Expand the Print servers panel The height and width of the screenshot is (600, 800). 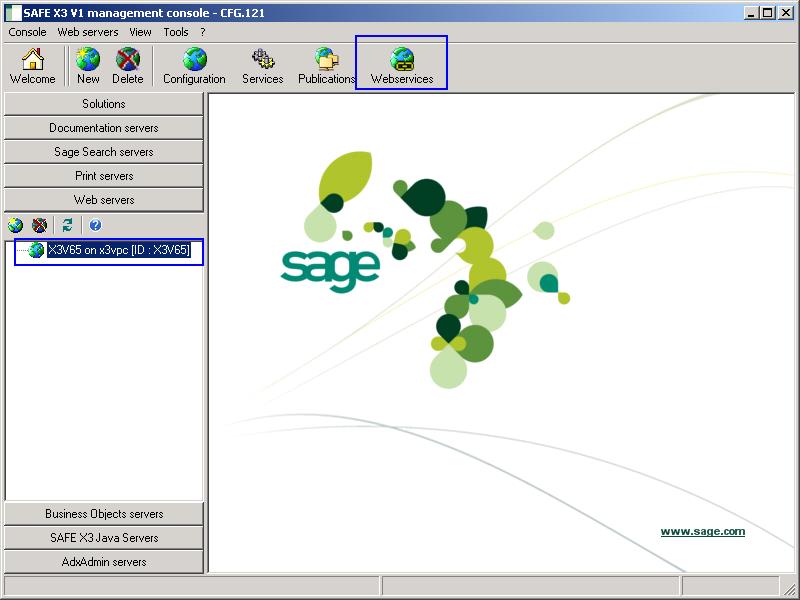click(x=104, y=176)
